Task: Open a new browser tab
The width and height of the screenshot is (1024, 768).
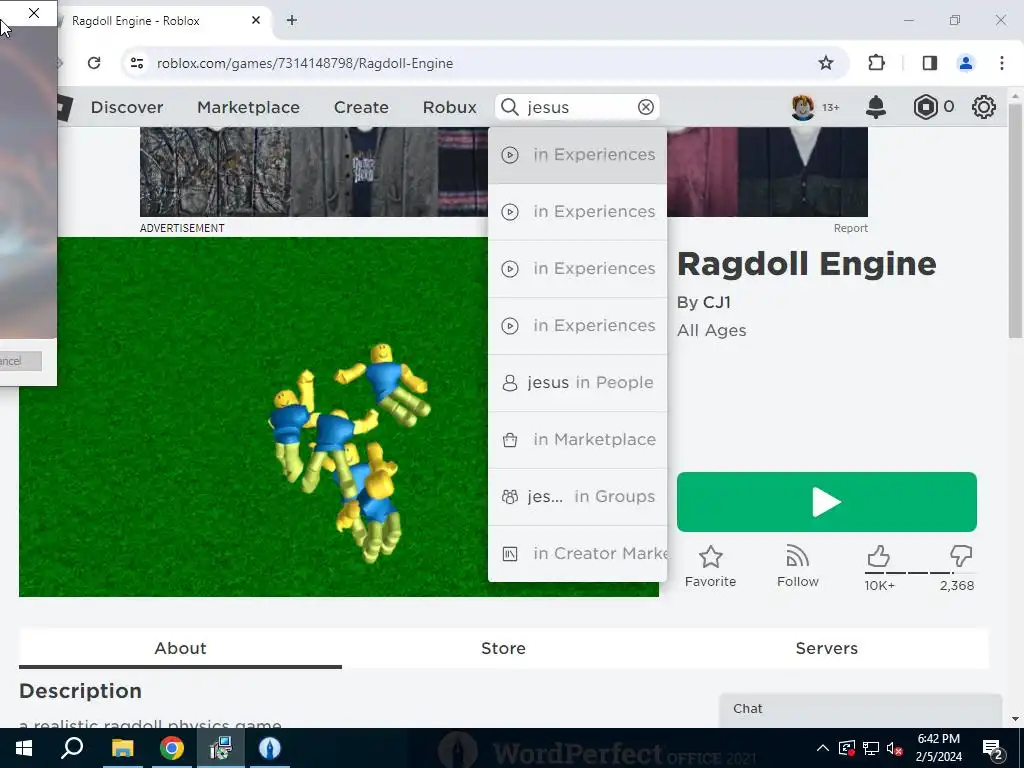Action: [x=292, y=20]
